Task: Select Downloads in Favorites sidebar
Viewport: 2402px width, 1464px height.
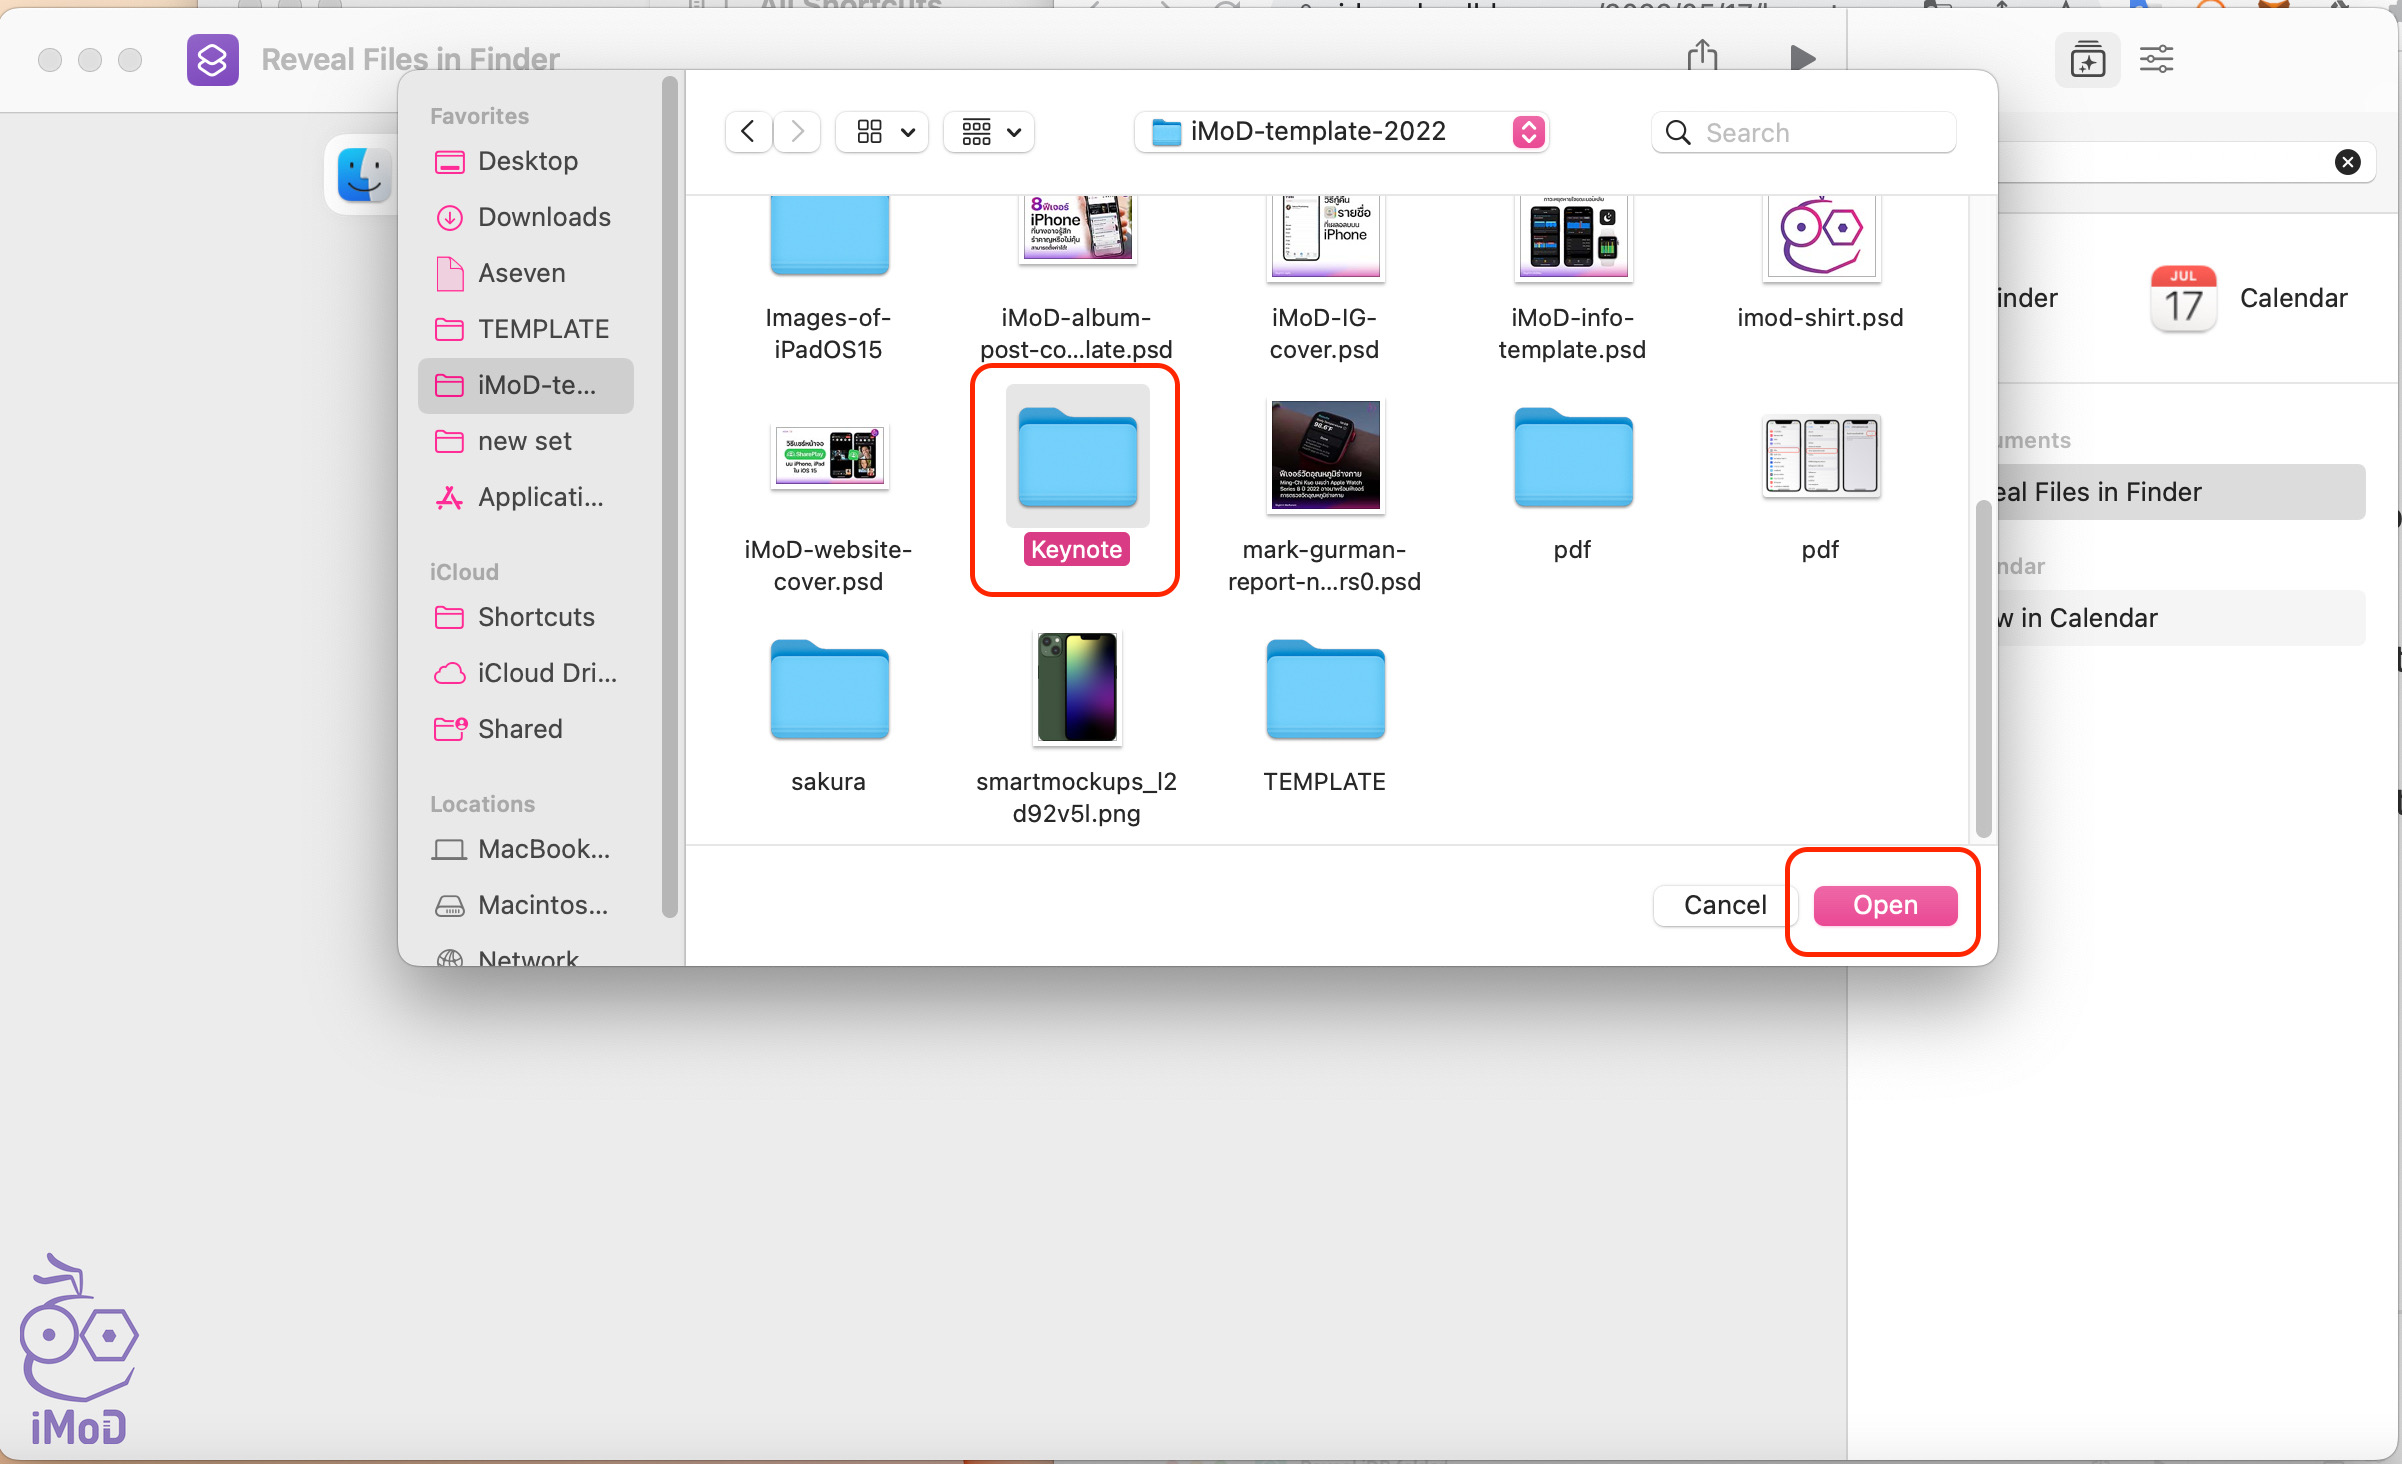Action: point(543,217)
